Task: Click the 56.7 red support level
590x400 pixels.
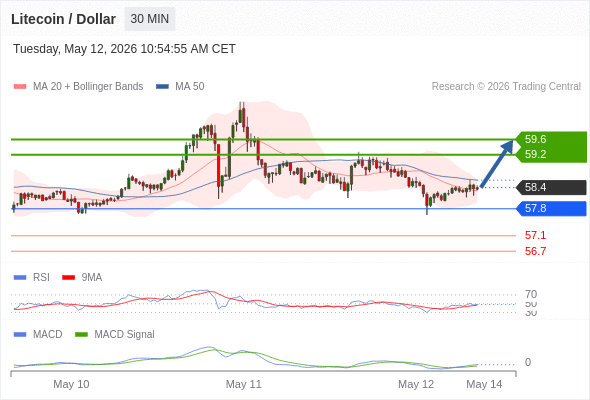Action: (535, 251)
